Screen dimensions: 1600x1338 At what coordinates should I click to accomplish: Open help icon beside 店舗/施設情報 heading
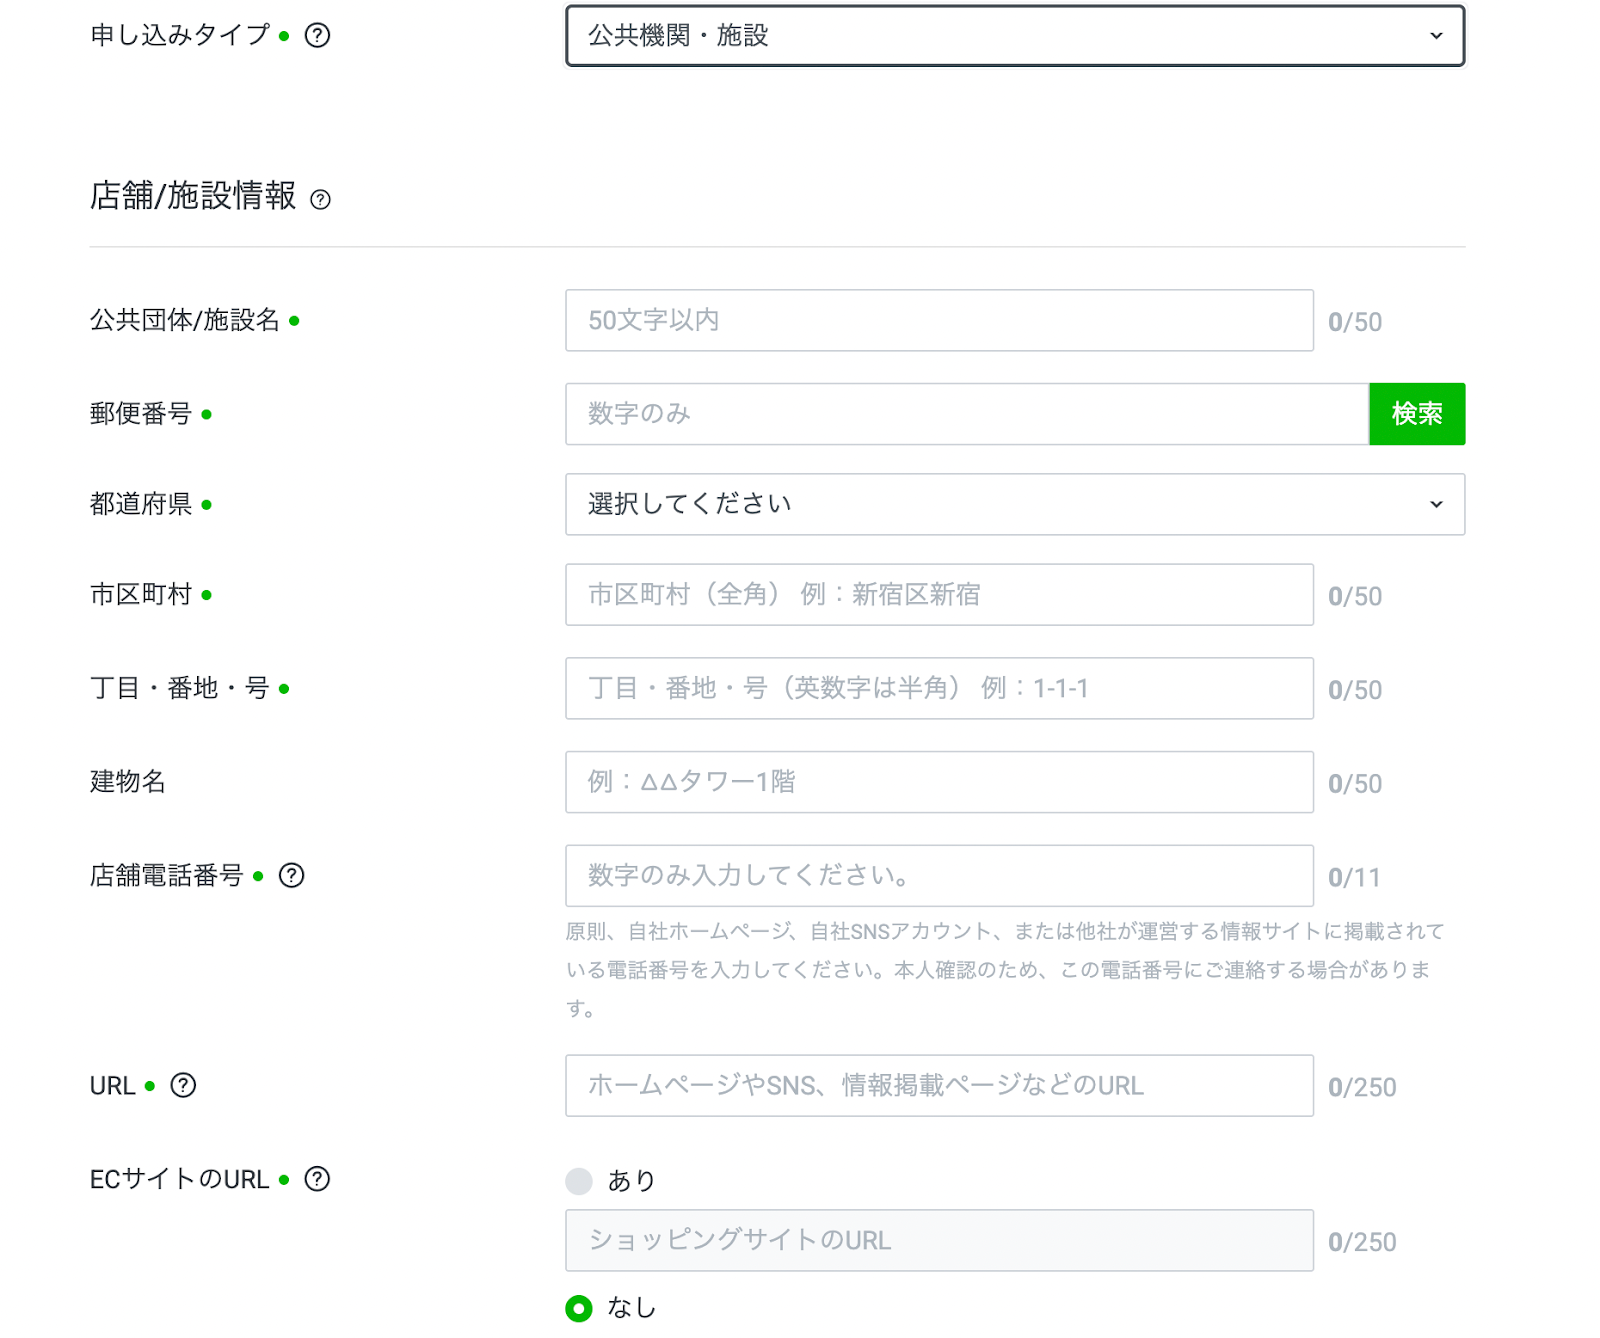[x=320, y=199]
